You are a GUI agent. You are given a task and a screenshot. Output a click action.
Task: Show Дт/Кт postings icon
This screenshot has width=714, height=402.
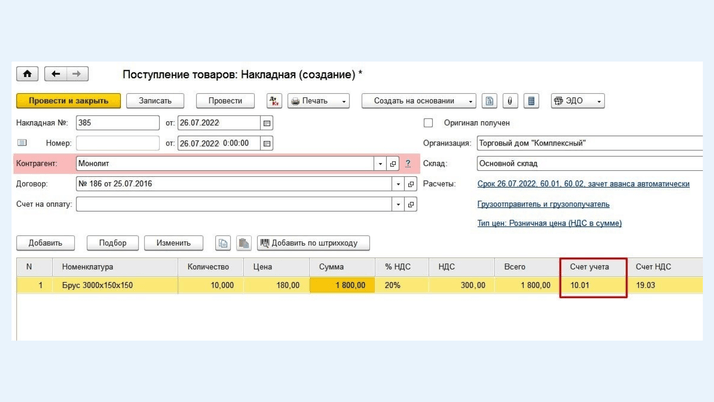pyautogui.click(x=274, y=101)
